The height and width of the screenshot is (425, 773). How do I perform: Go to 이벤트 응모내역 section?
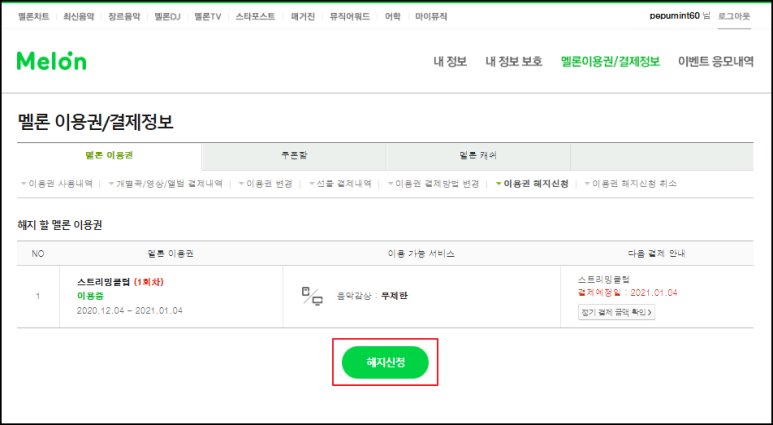point(716,61)
